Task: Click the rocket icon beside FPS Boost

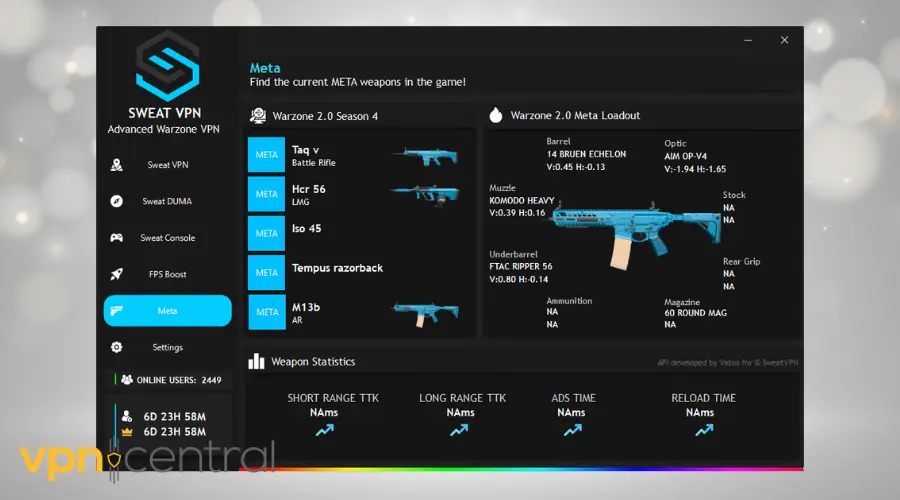Action: [117, 274]
